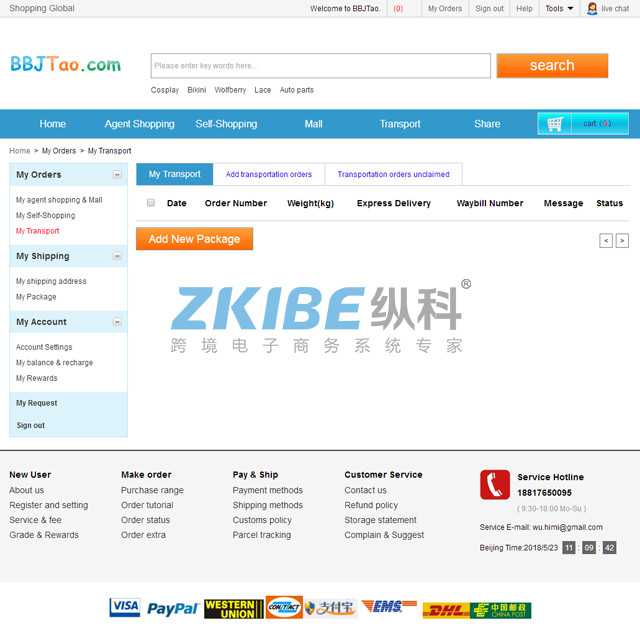The width and height of the screenshot is (640, 633).
Task: Click the EMS logo
Action: [x=389, y=606]
